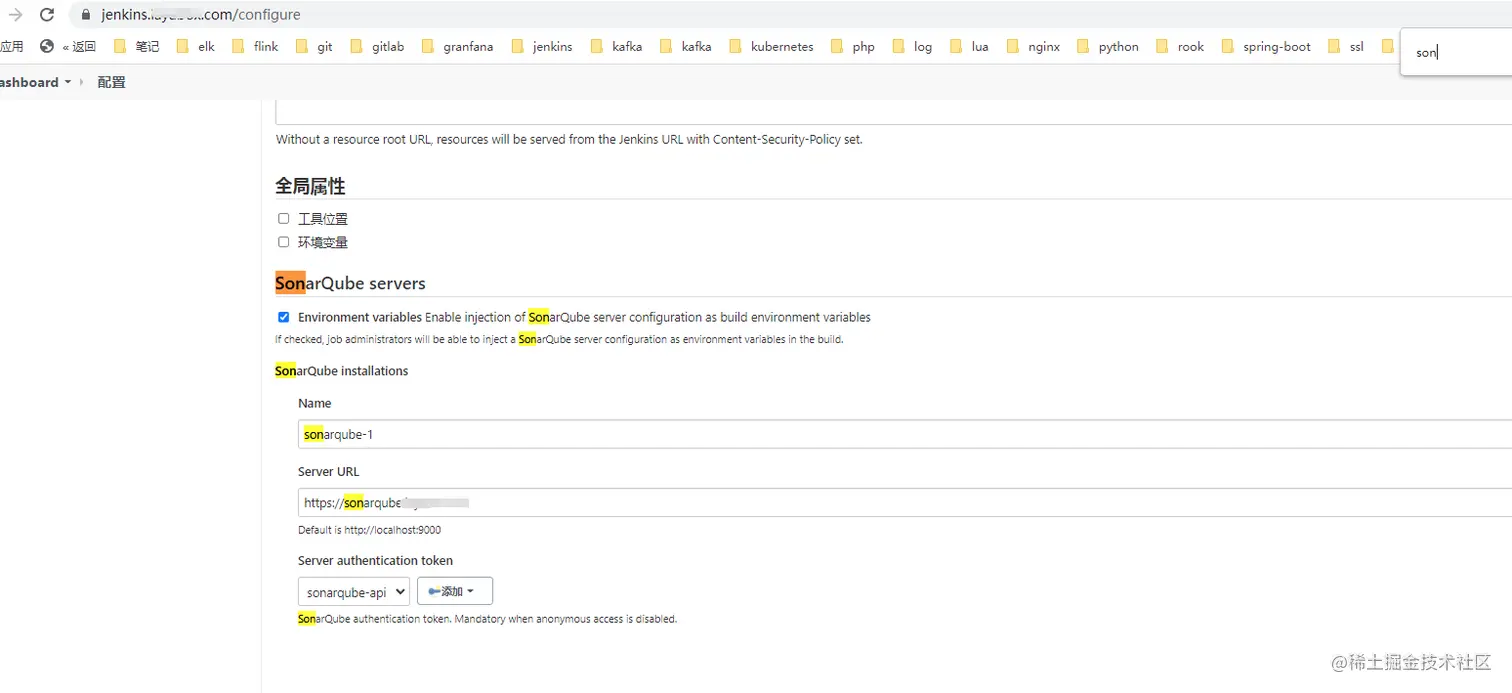Click the Server authentication token label
Image resolution: width=1512 pixels, height=693 pixels.
click(375, 560)
